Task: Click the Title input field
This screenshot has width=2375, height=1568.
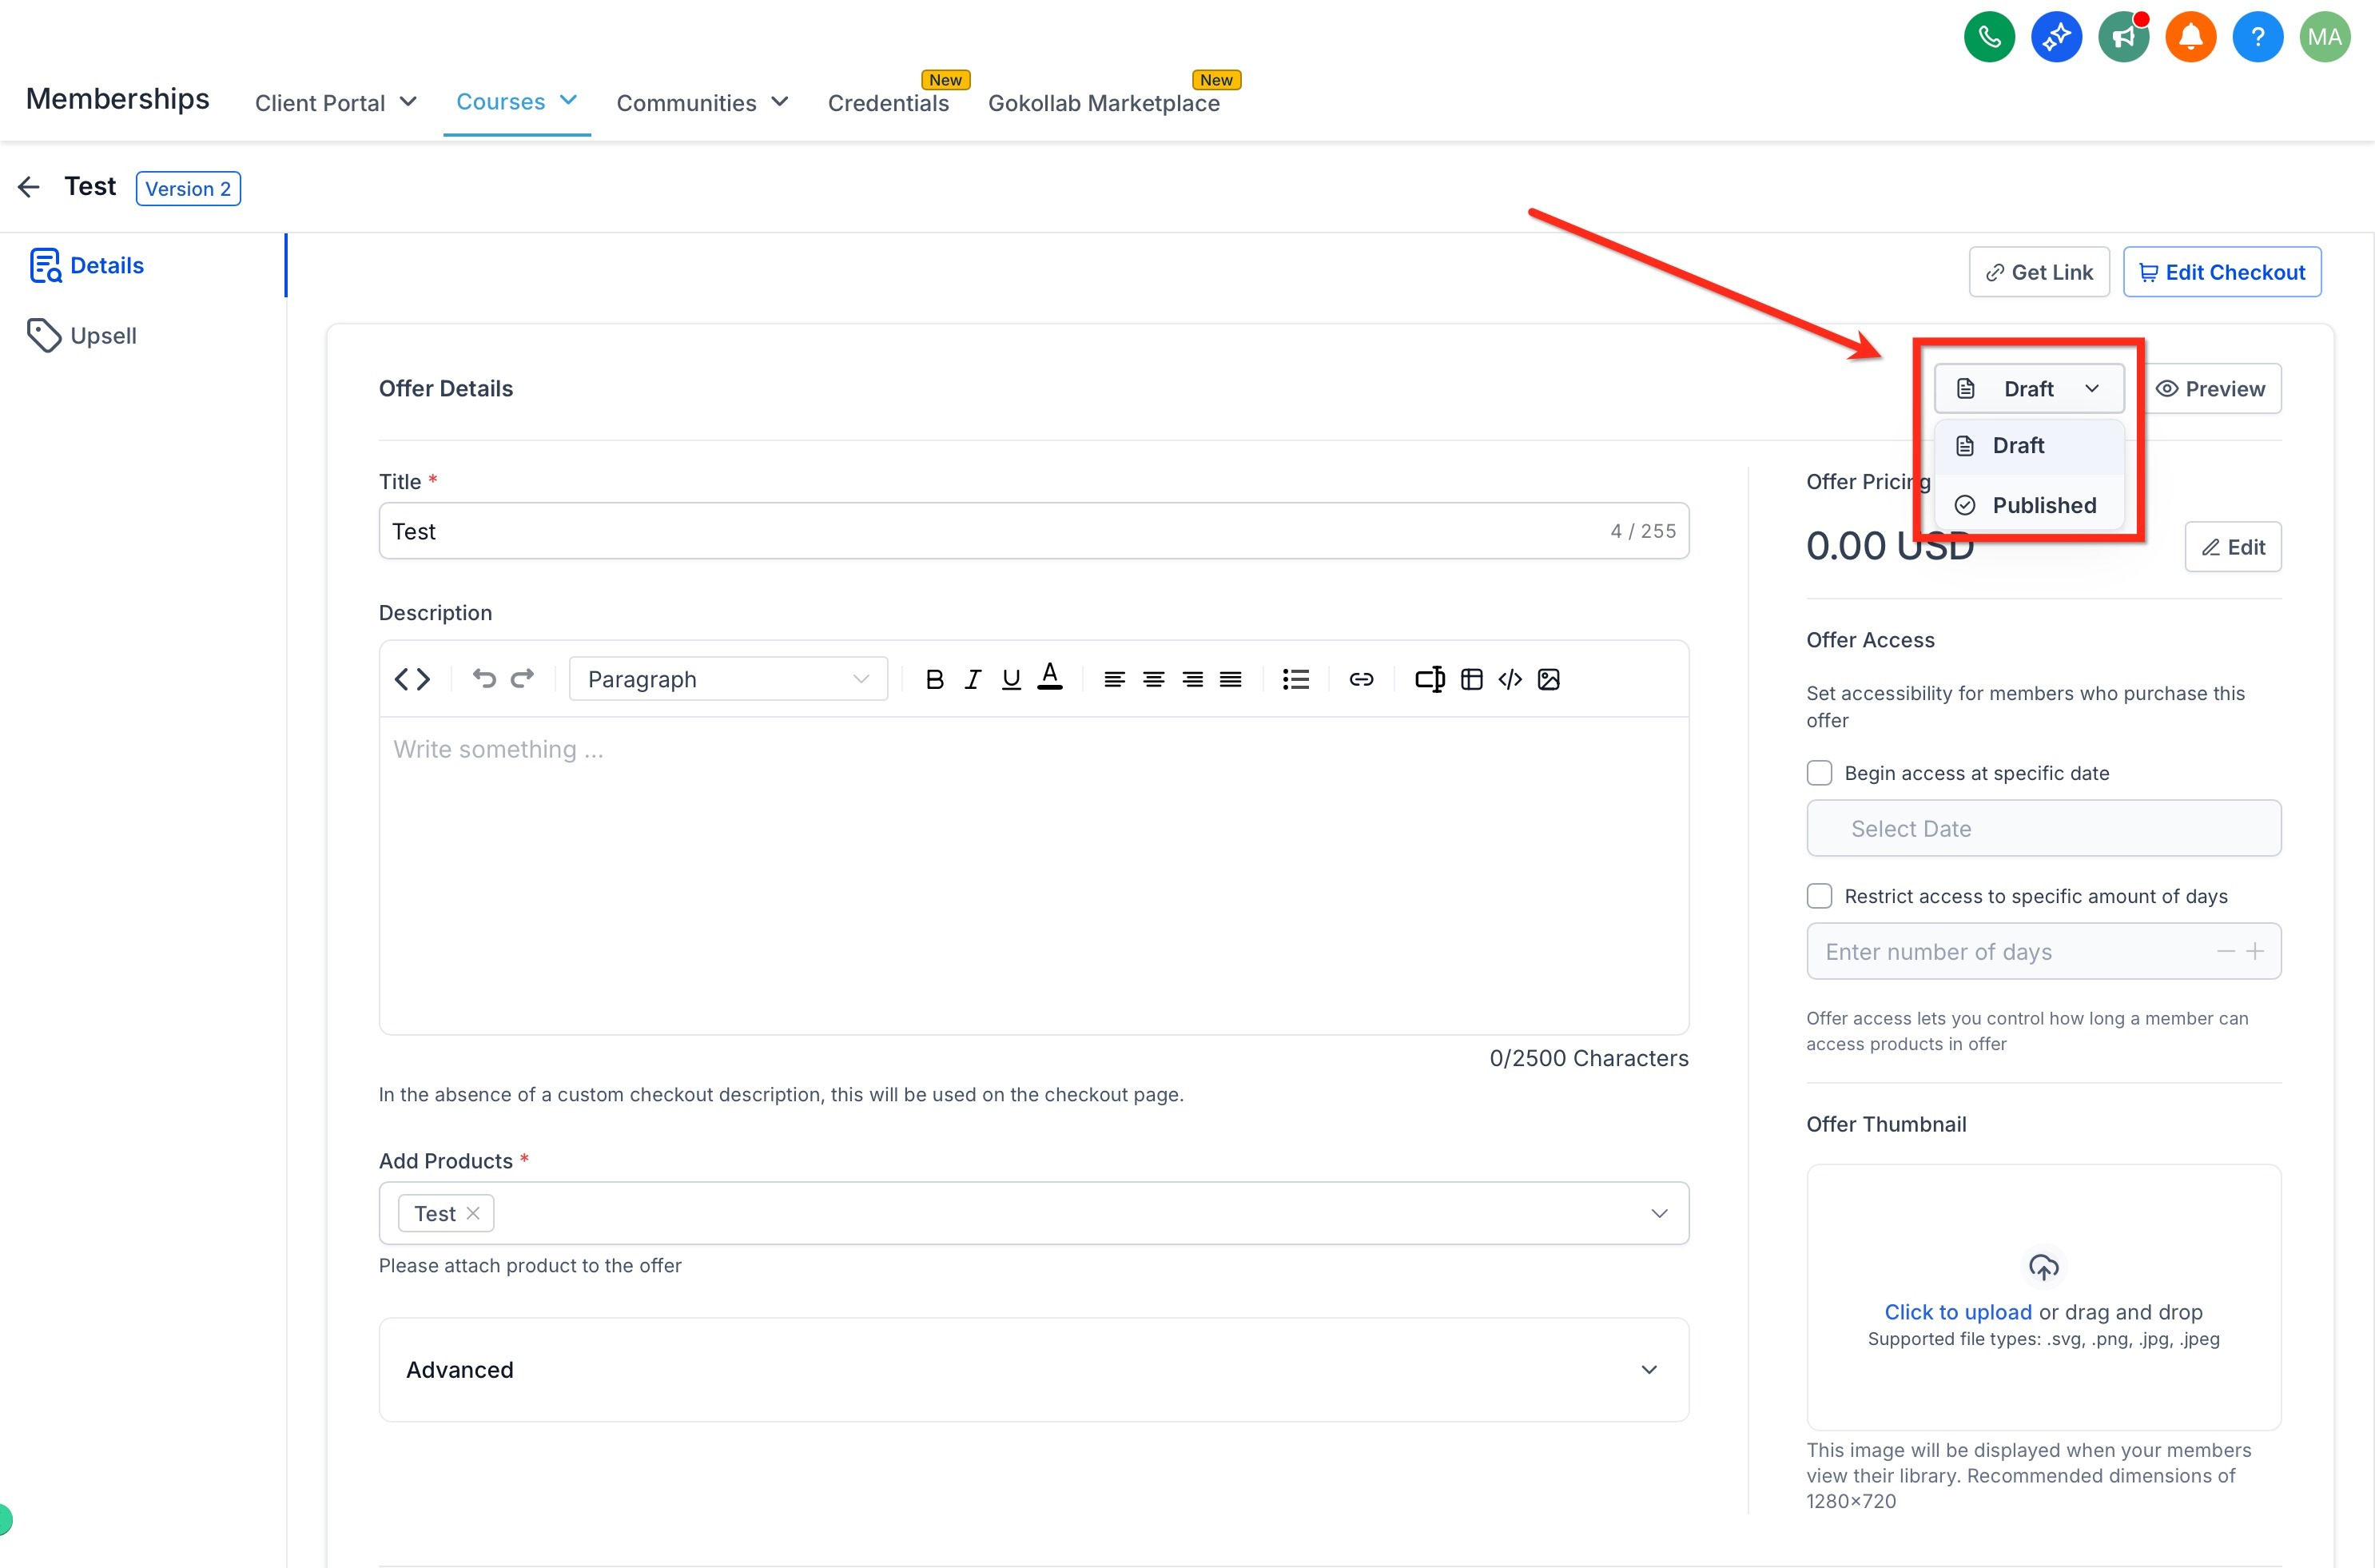Action: tap(1033, 531)
